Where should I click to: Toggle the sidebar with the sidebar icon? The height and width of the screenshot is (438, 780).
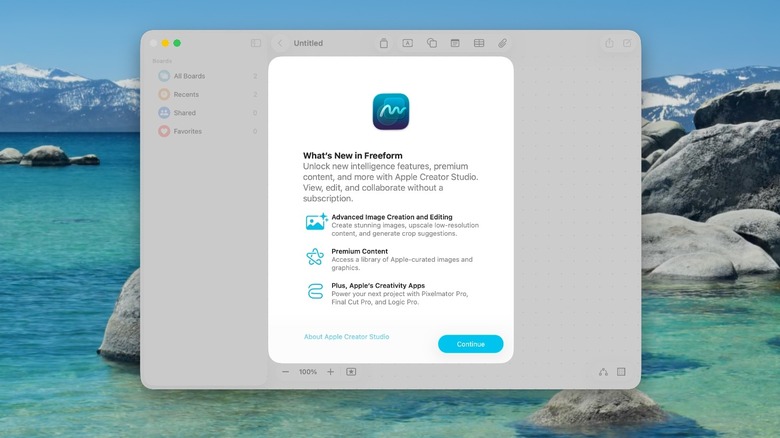[256, 43]
